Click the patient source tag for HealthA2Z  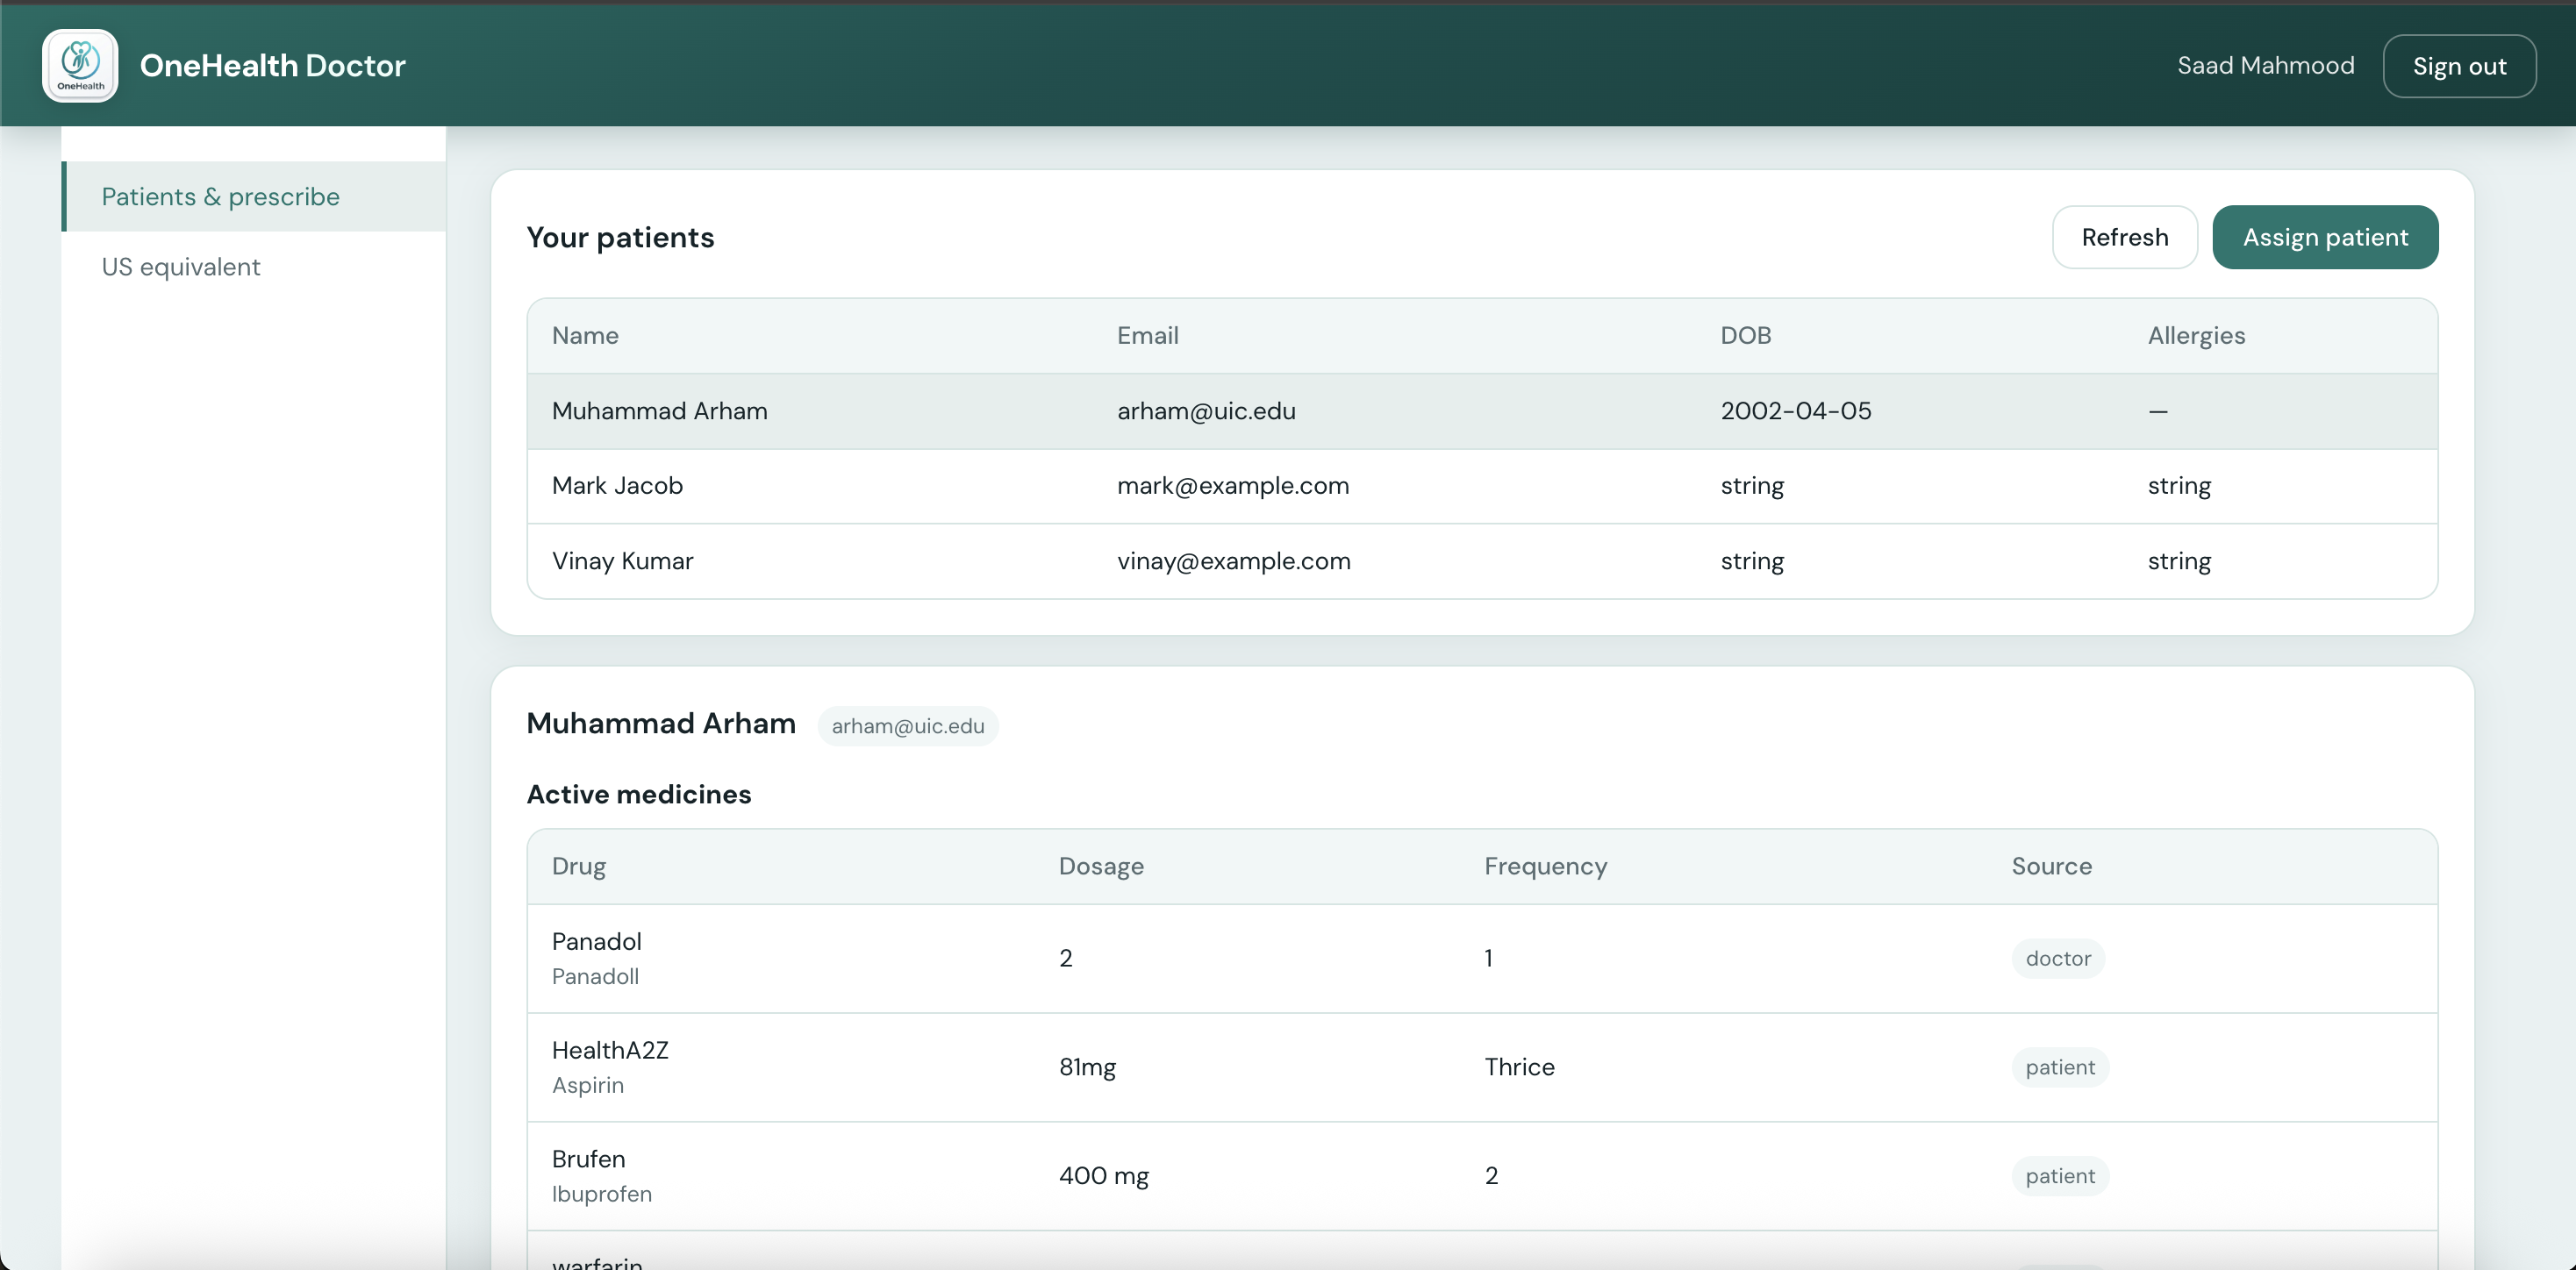point(2059,1067)
